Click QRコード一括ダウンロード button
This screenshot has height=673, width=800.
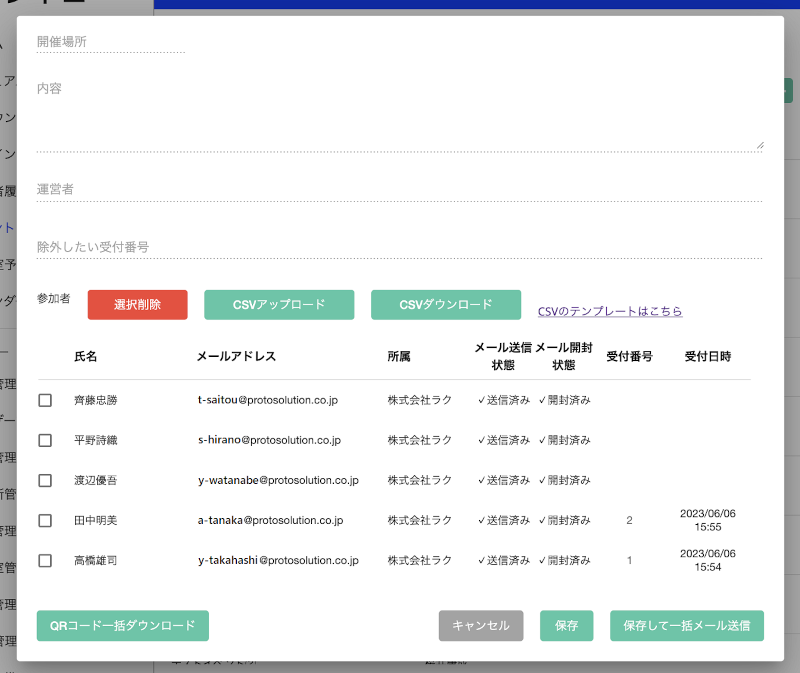coord(122,626)
